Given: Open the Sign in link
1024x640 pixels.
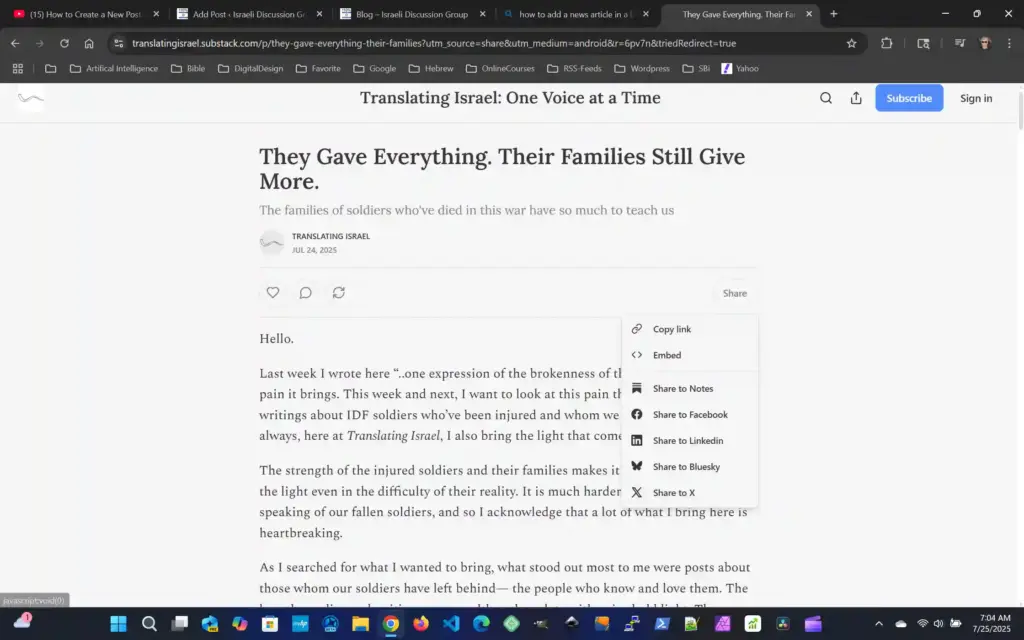Looking at the screenshot, I should point(976,98).
